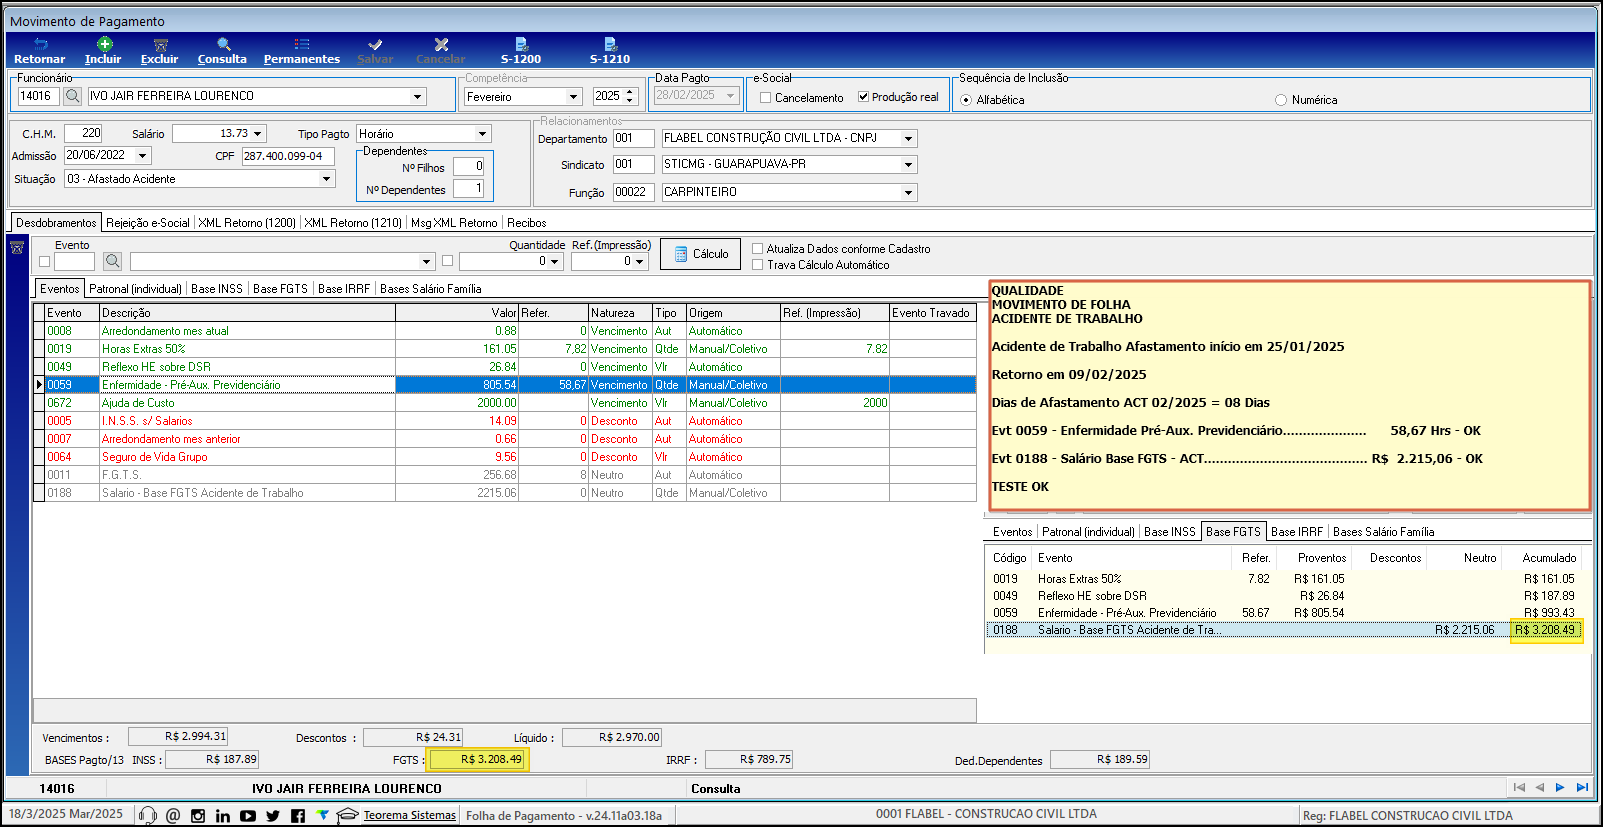Screen dimensions: 1603x827
Task: Open the Sindicato STICMG dropdown
Action: pos(908,165)
